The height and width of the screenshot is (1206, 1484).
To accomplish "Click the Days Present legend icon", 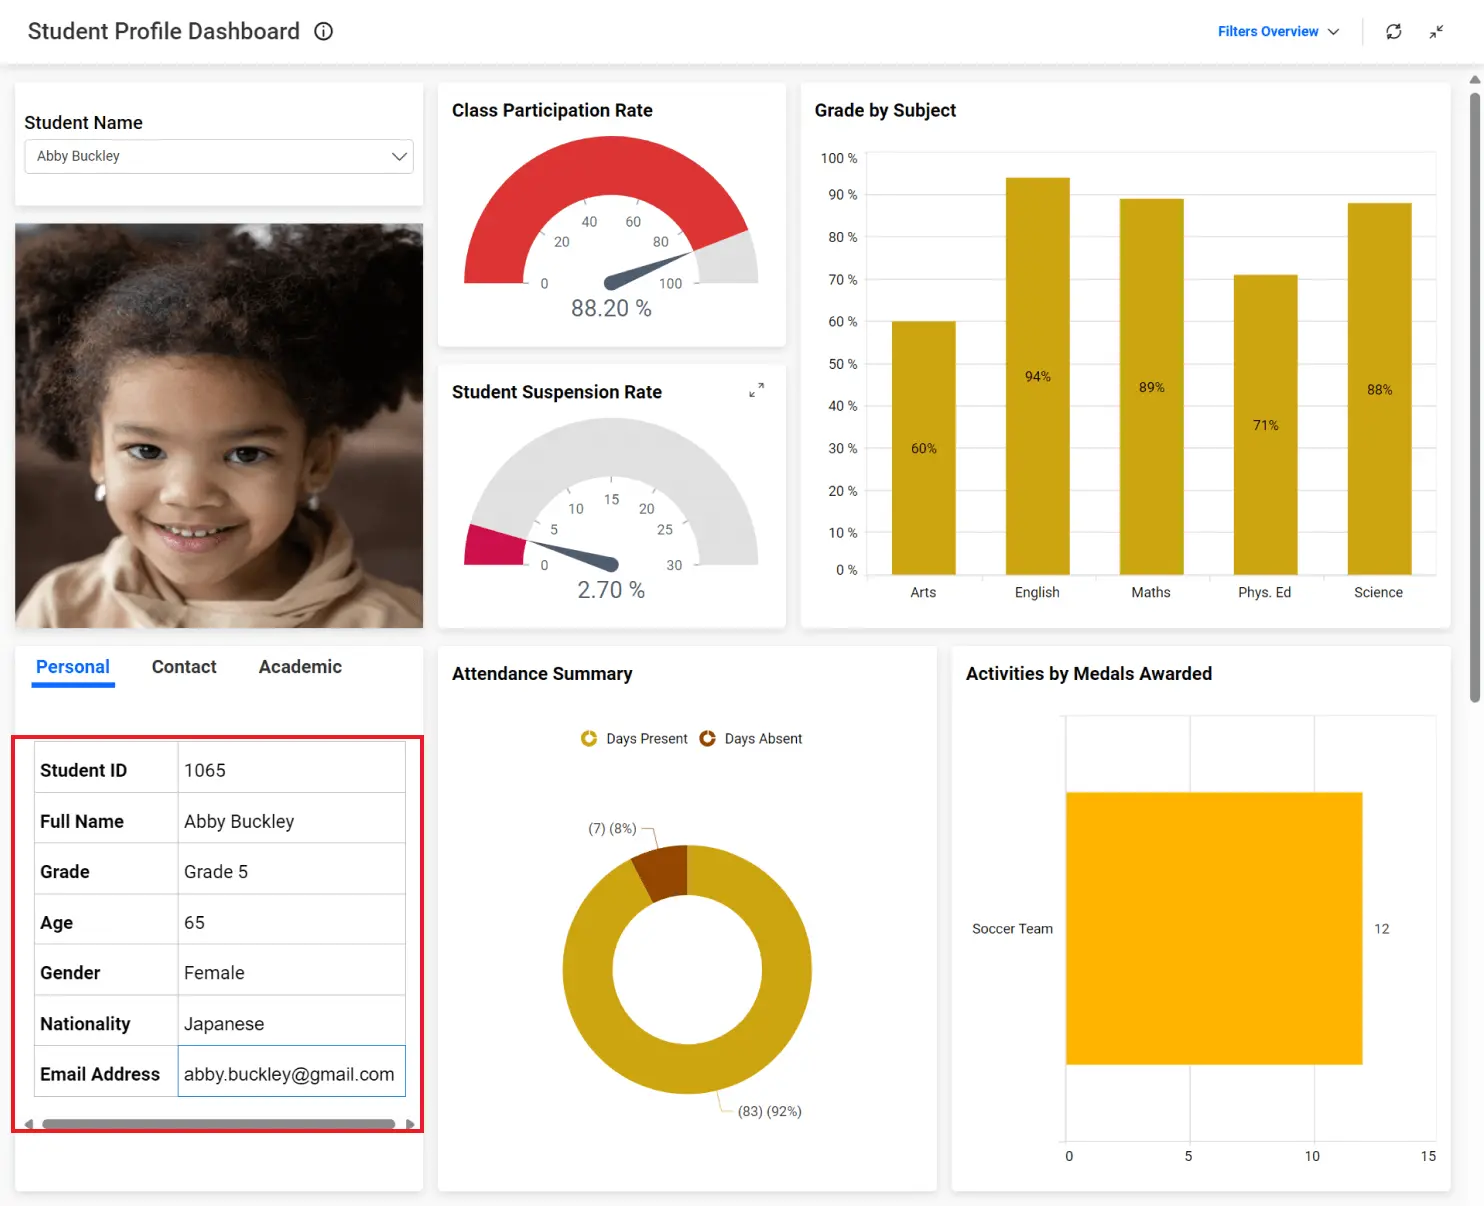I will click(x=589, y=738).
